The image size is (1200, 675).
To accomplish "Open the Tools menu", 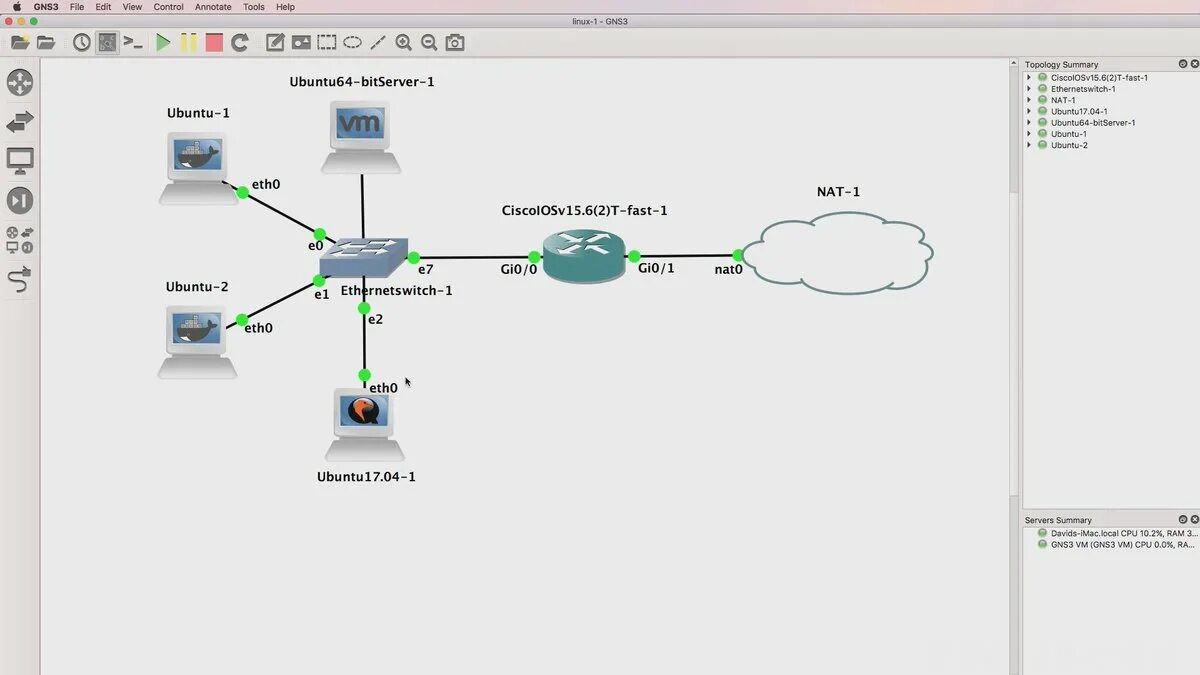I will pyautogui.click(x=254, y=7).
